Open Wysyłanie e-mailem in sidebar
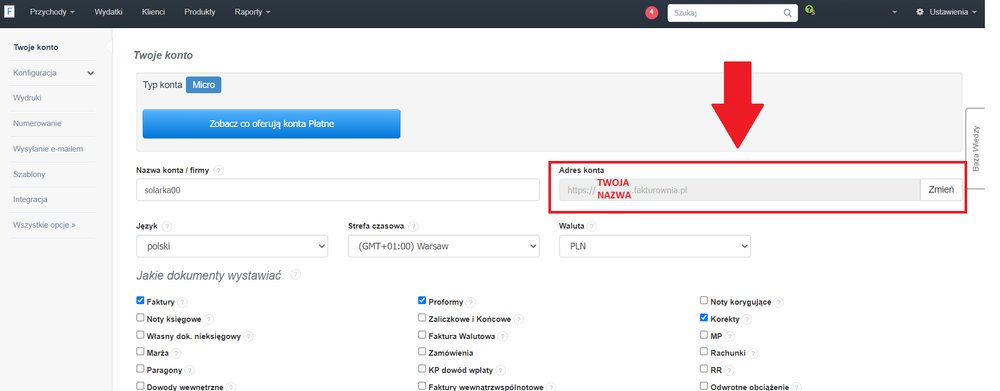 (48, 149)
